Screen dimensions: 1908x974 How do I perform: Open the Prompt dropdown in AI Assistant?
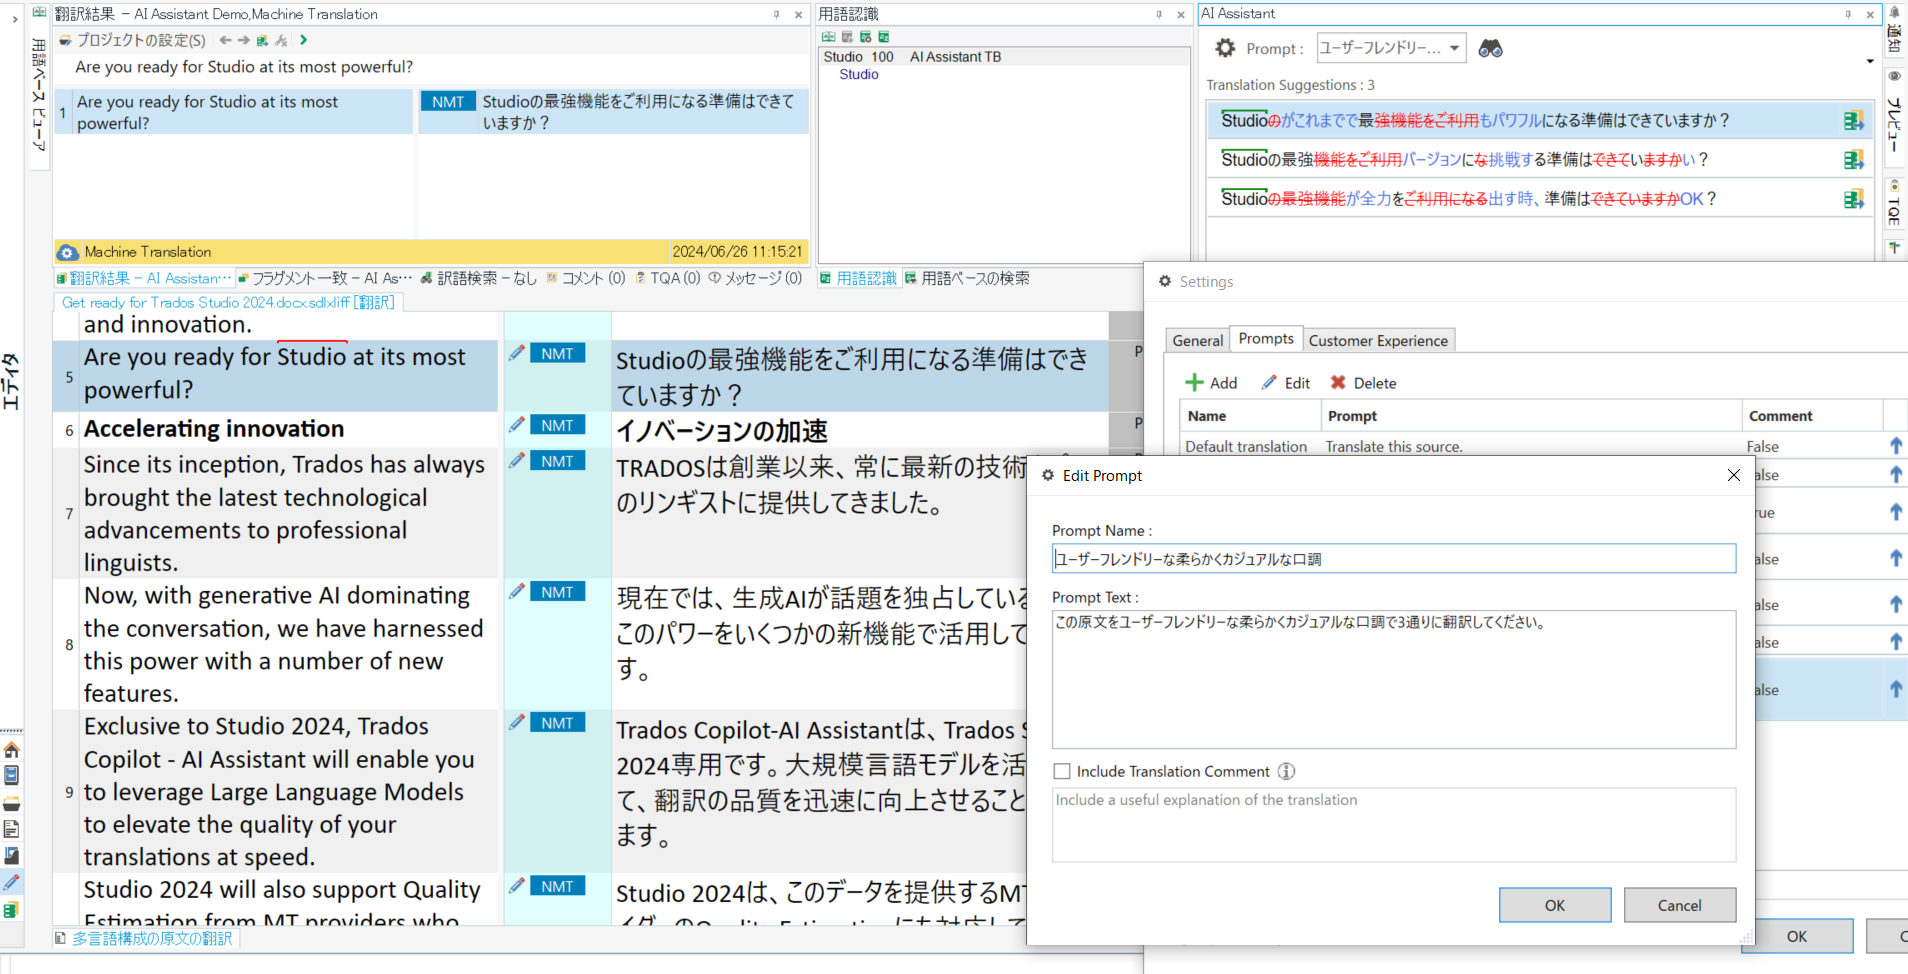click(x=1391, y=48)
